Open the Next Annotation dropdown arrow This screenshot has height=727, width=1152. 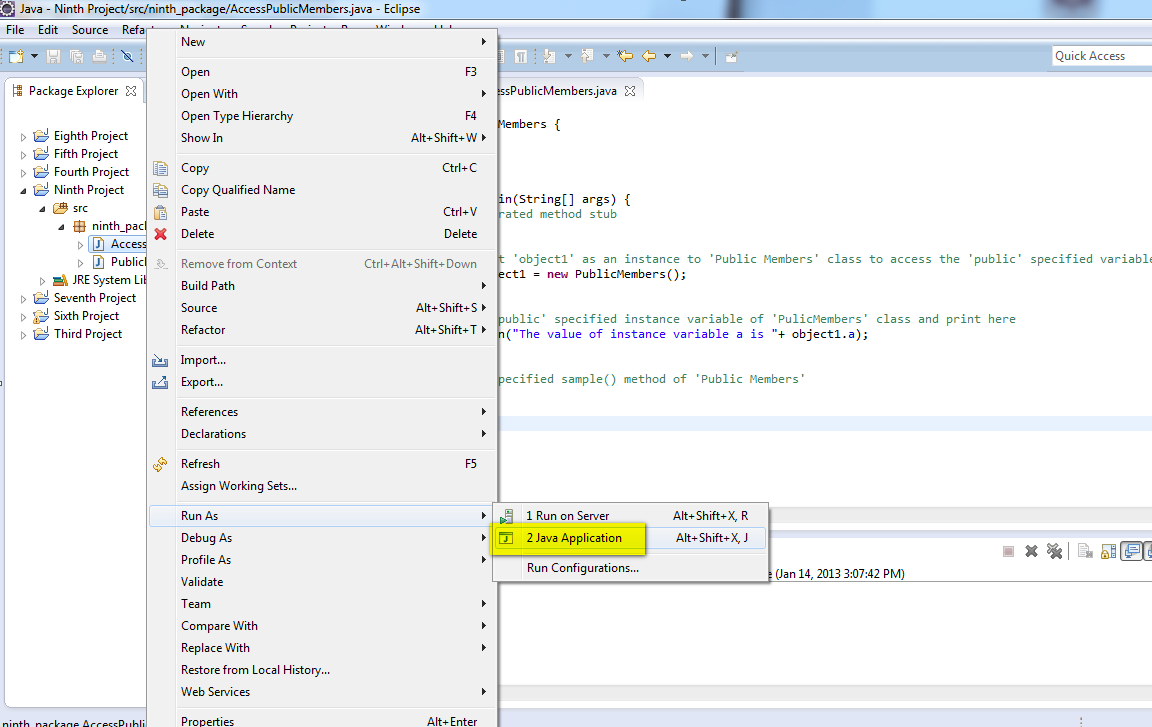click(568, 56)
